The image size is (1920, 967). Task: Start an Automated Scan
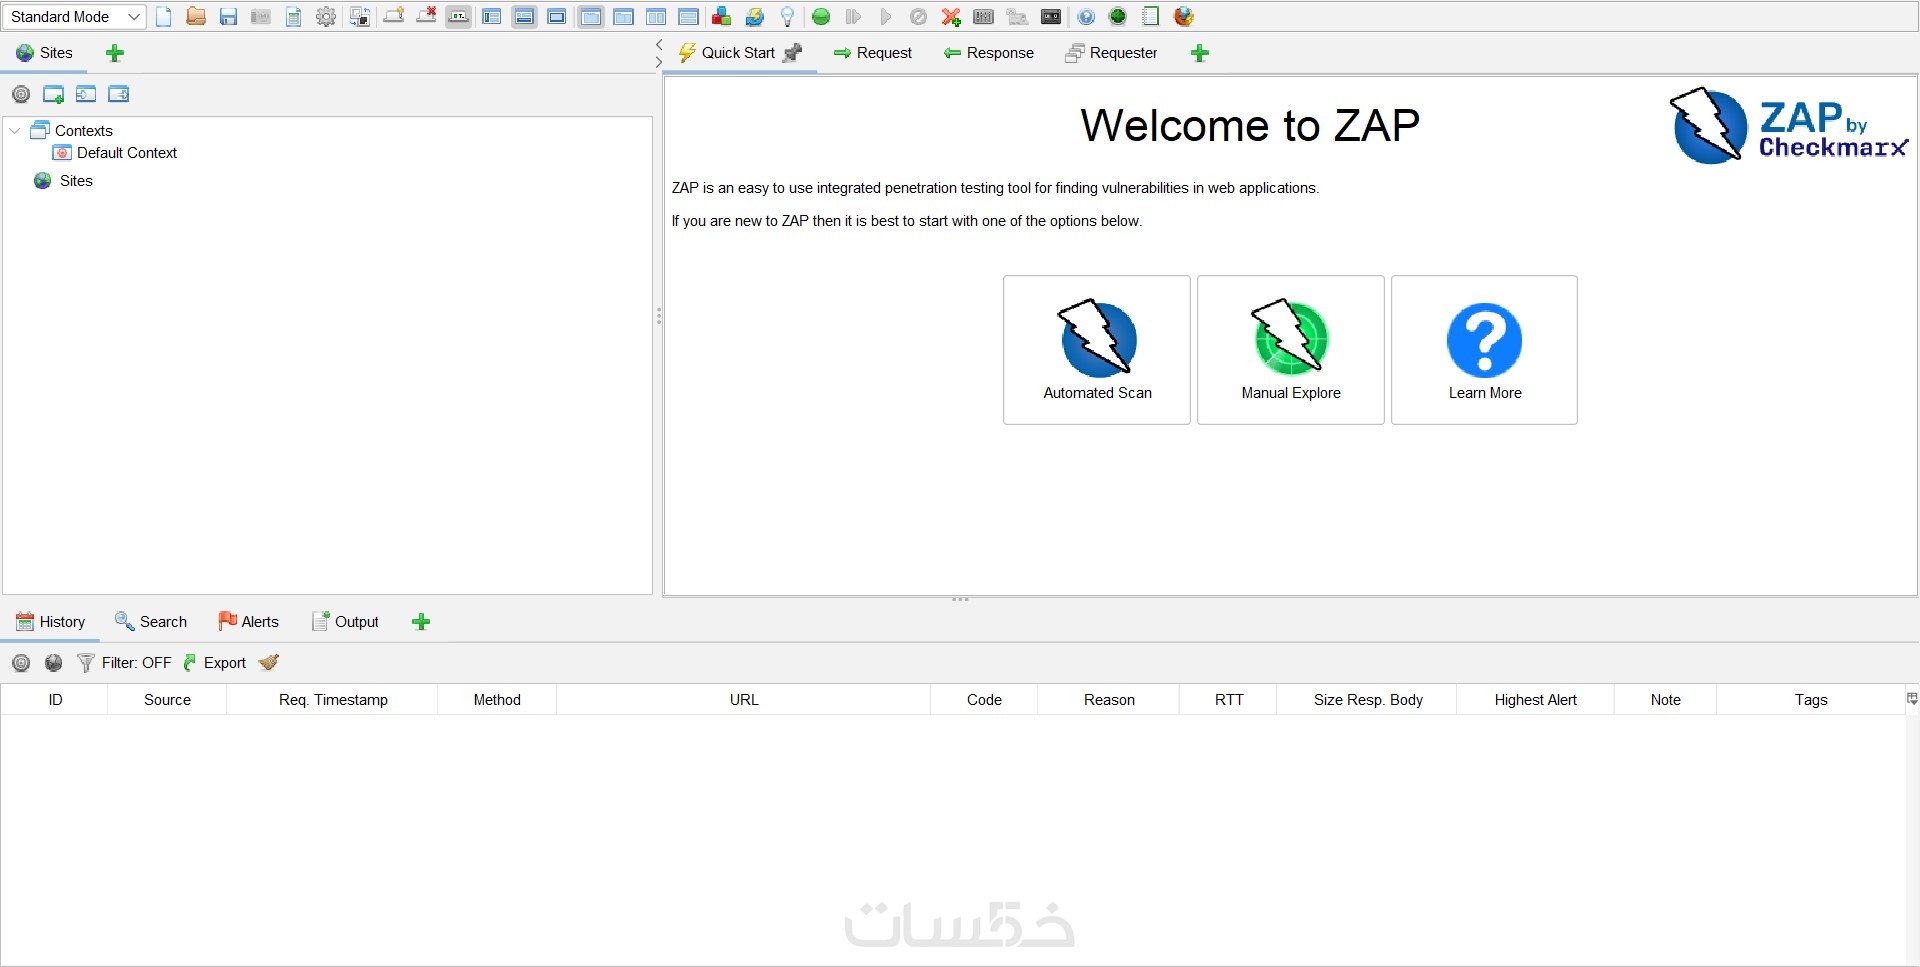[x=1097, y=350]
